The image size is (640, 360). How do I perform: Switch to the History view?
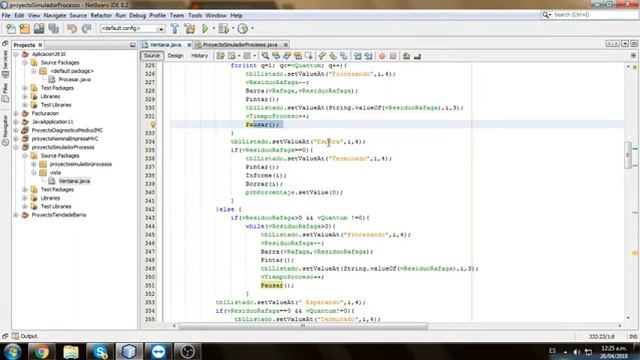click(x=200, y=56)
